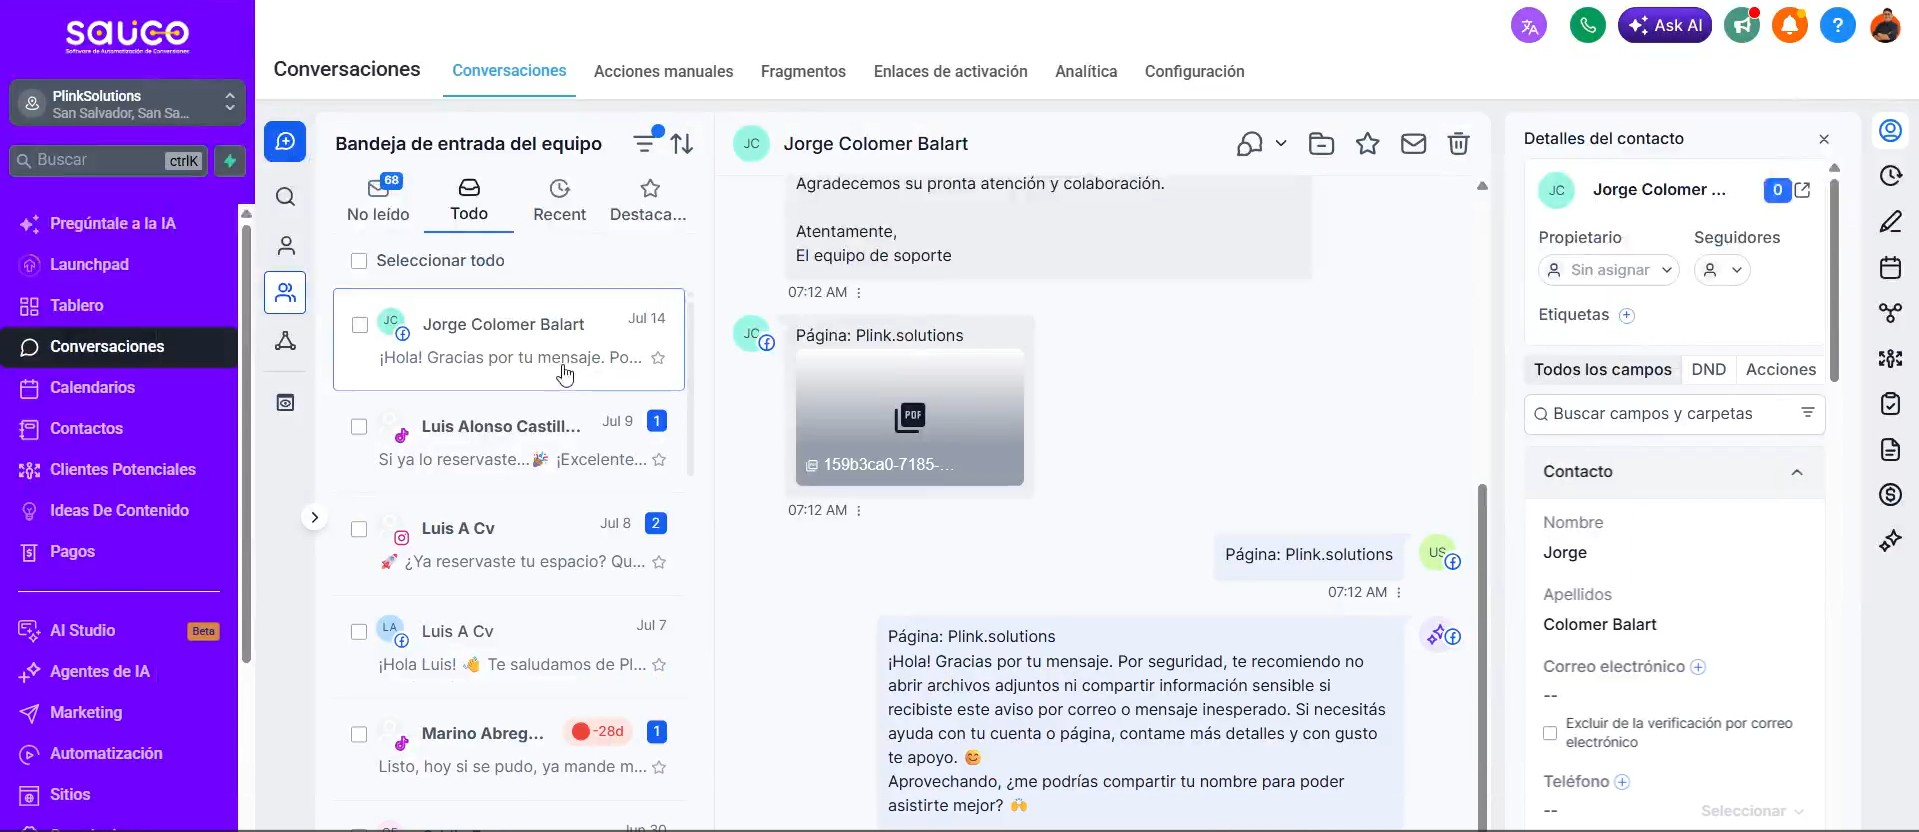
Task: Star the Luis Alonso Castill conversation
Action: click(659, 460)
